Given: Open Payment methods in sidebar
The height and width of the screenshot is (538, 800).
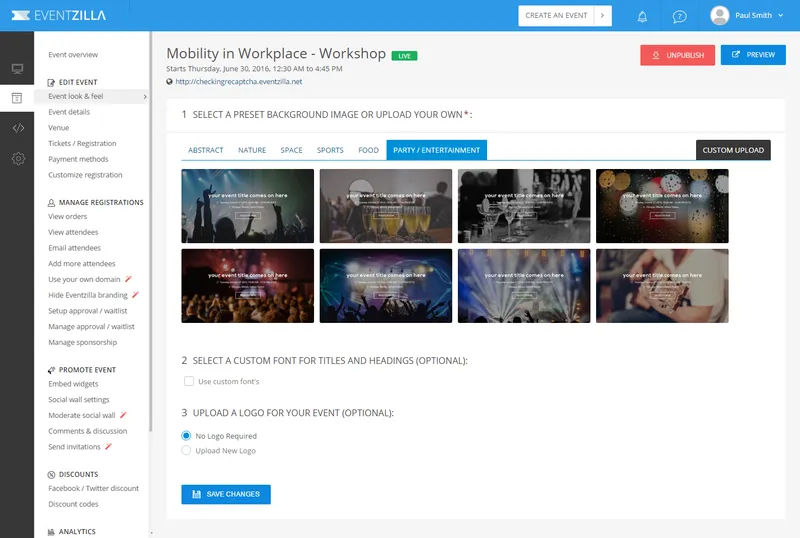Looking at the screenshot, I should tap(78, 159).
